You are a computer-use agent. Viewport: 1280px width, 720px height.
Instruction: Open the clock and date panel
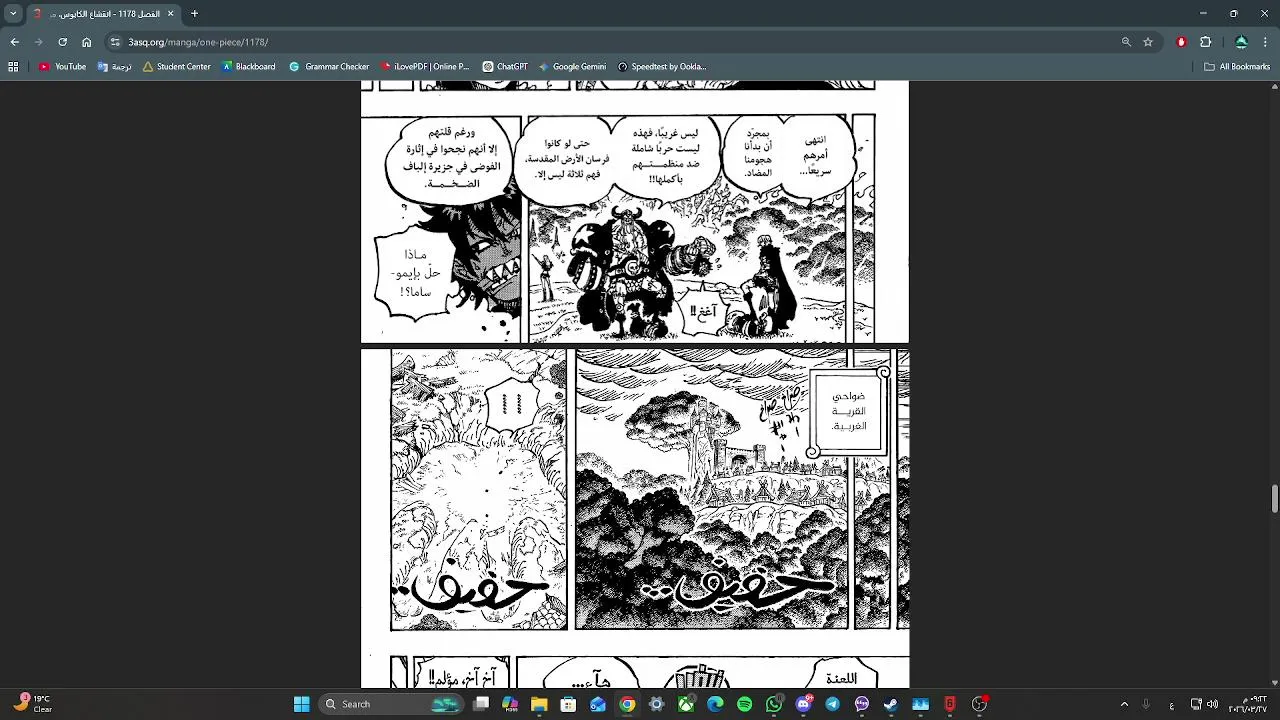(x=1248, y=704)
